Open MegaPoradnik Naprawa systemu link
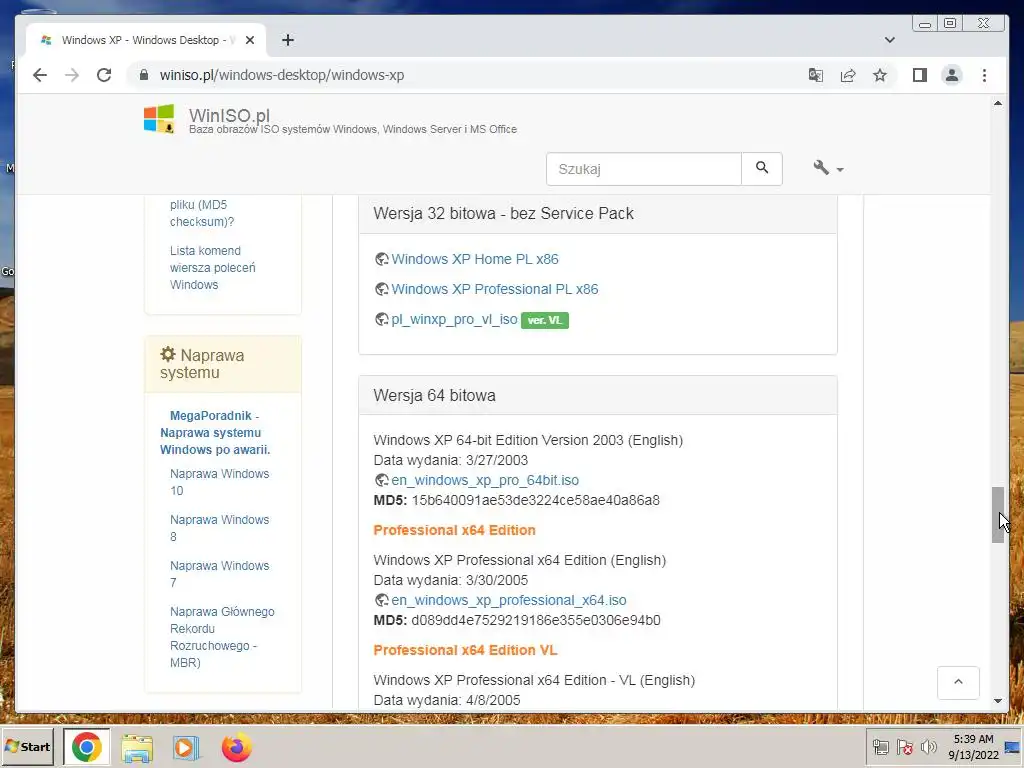The height and width of the screenshot is (768, 1024). (x=215, y=432)
